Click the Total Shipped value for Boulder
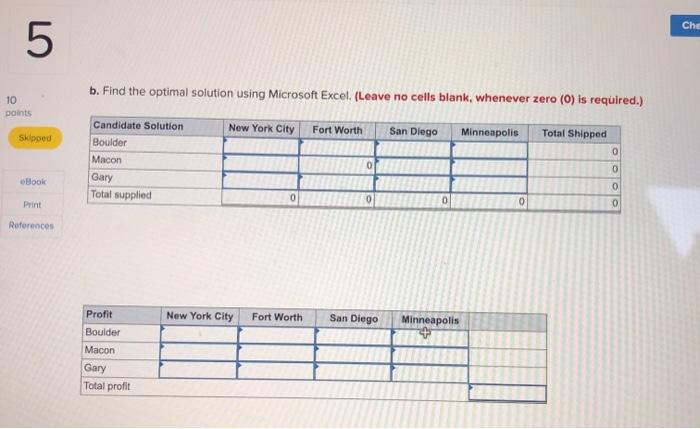700x429 pixels. click(x=574, y=152)
